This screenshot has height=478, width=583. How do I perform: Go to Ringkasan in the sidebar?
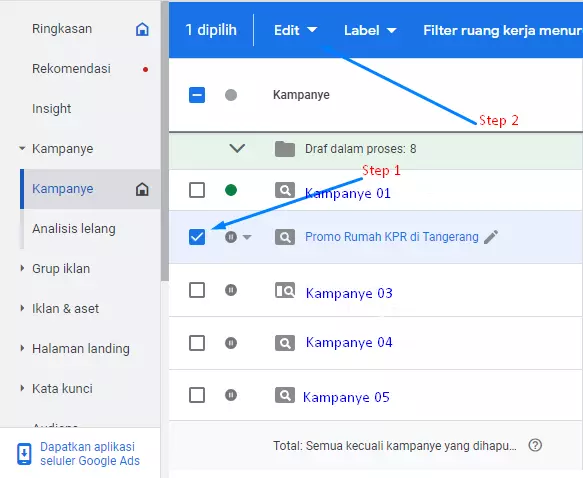62,29
